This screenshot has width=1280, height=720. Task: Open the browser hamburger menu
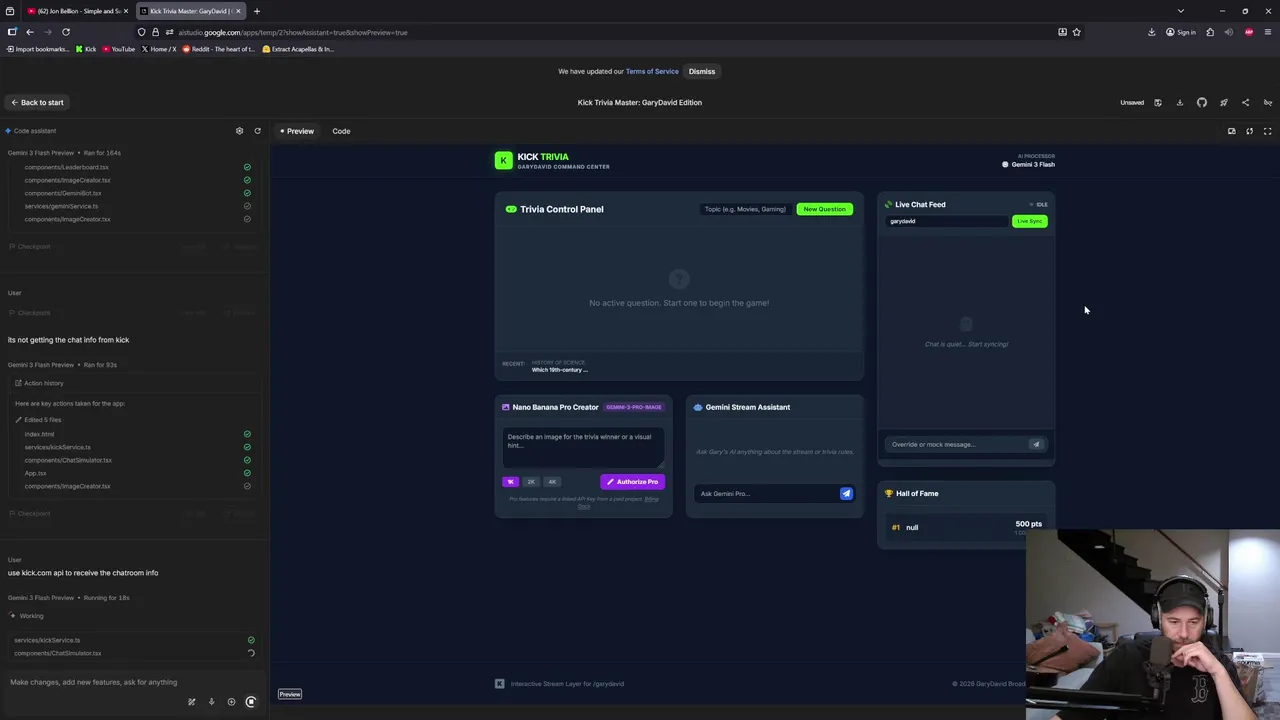pos(1268,32)
